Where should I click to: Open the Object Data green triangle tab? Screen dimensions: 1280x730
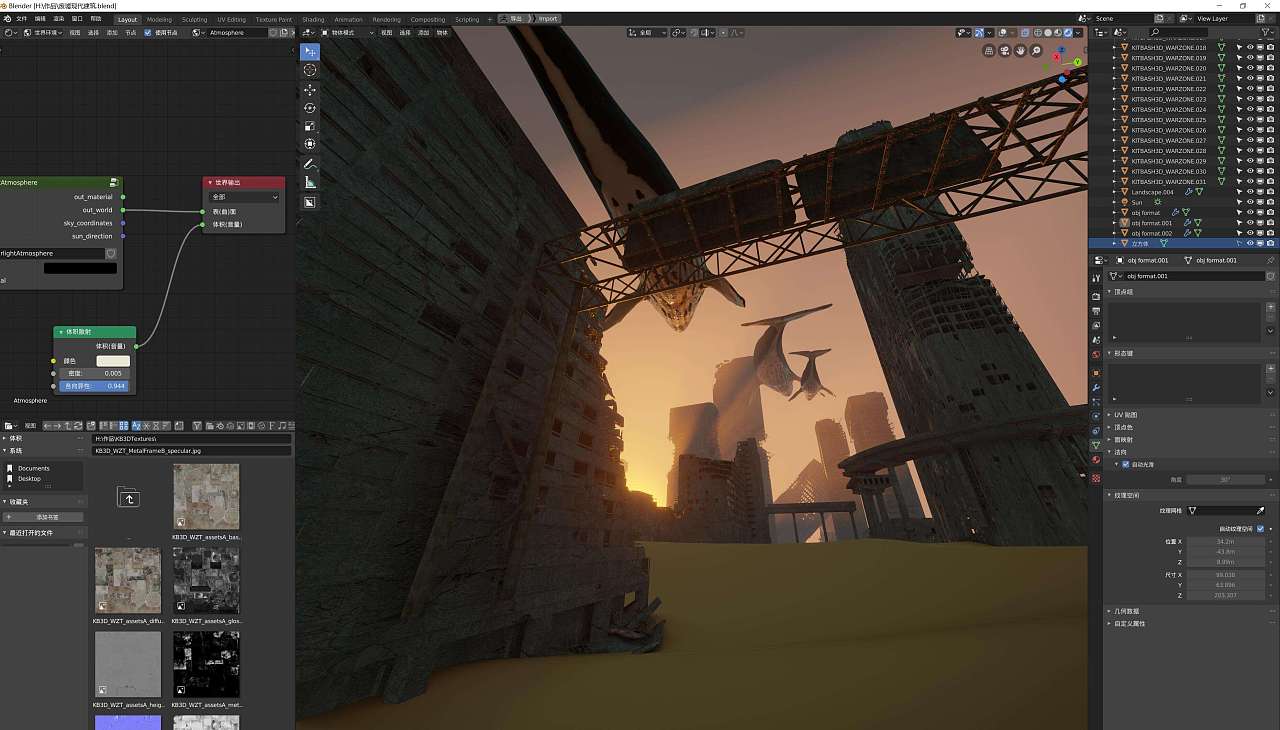(x=1096, y=444)
